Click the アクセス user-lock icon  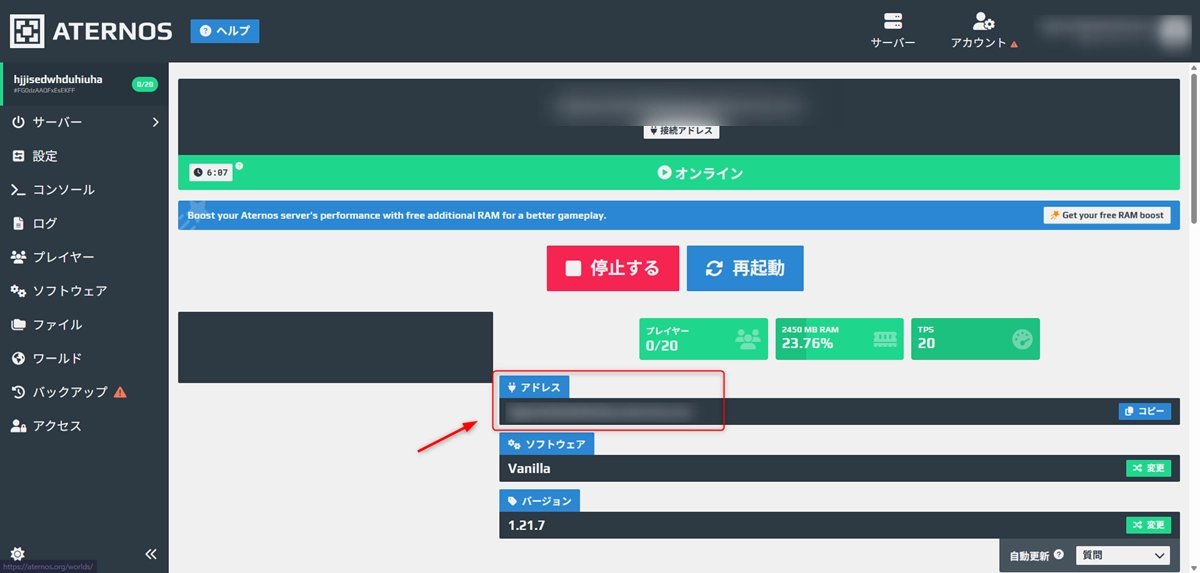point(18,426)
